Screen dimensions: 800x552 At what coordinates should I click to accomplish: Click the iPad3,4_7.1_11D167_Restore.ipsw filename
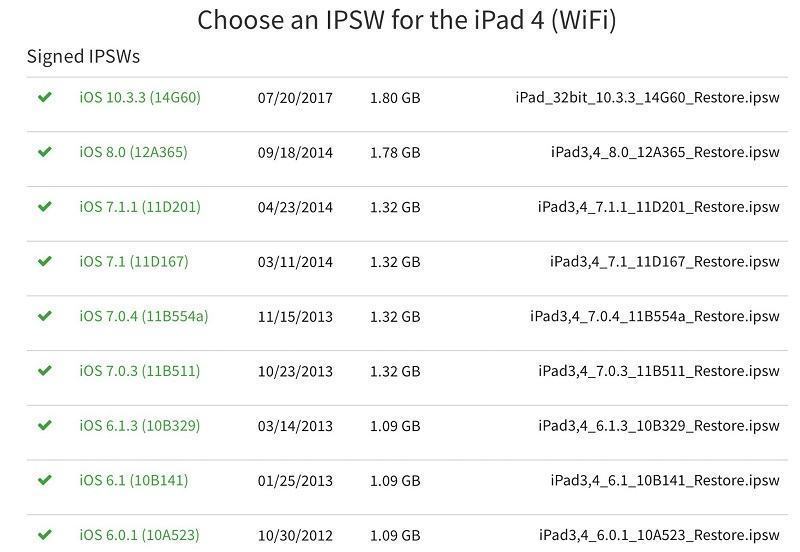pyautogui.click(x=664, y=262)
